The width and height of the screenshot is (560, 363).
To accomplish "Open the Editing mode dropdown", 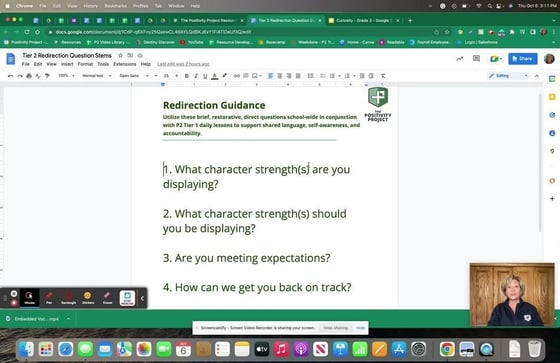I will click(x=508, y=76).
